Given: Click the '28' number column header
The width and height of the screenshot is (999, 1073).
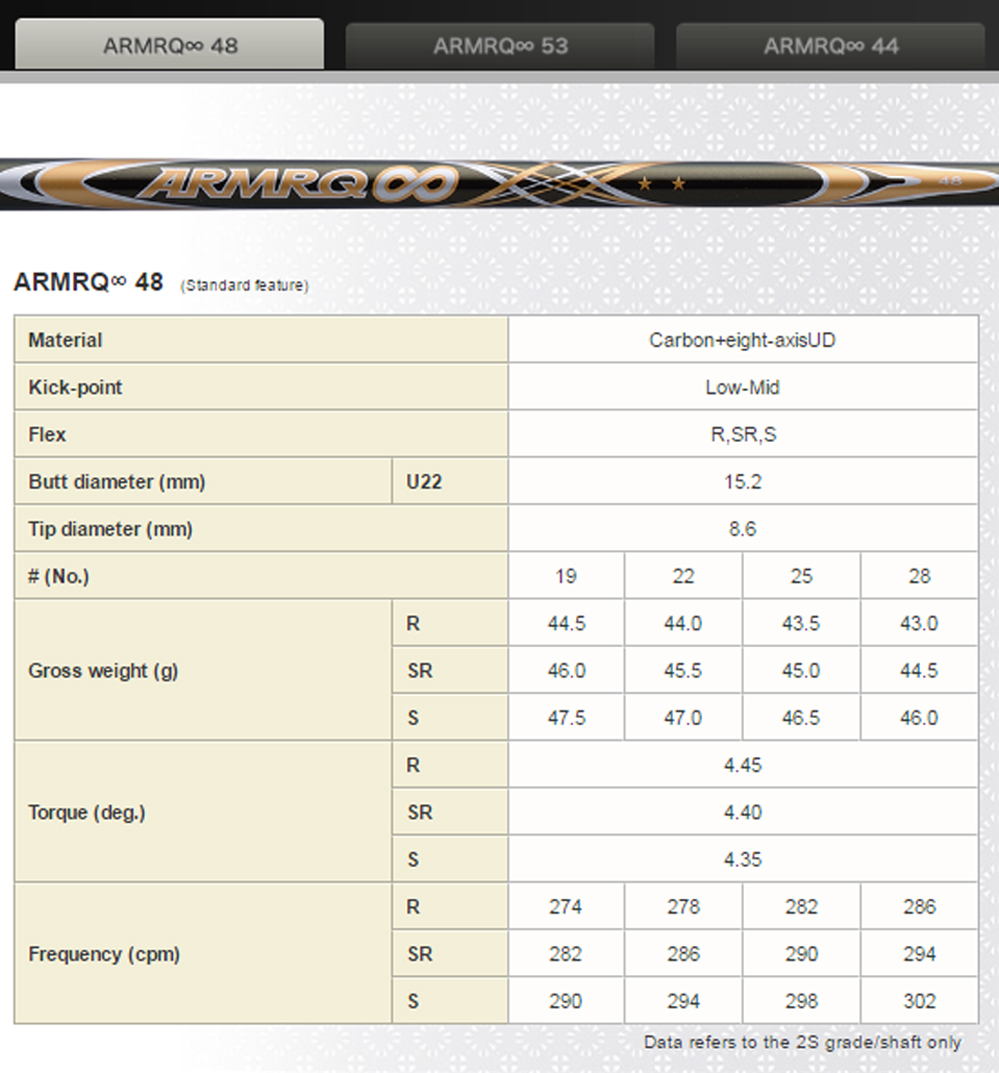Looking at the screenshot, I should point(919,576).
